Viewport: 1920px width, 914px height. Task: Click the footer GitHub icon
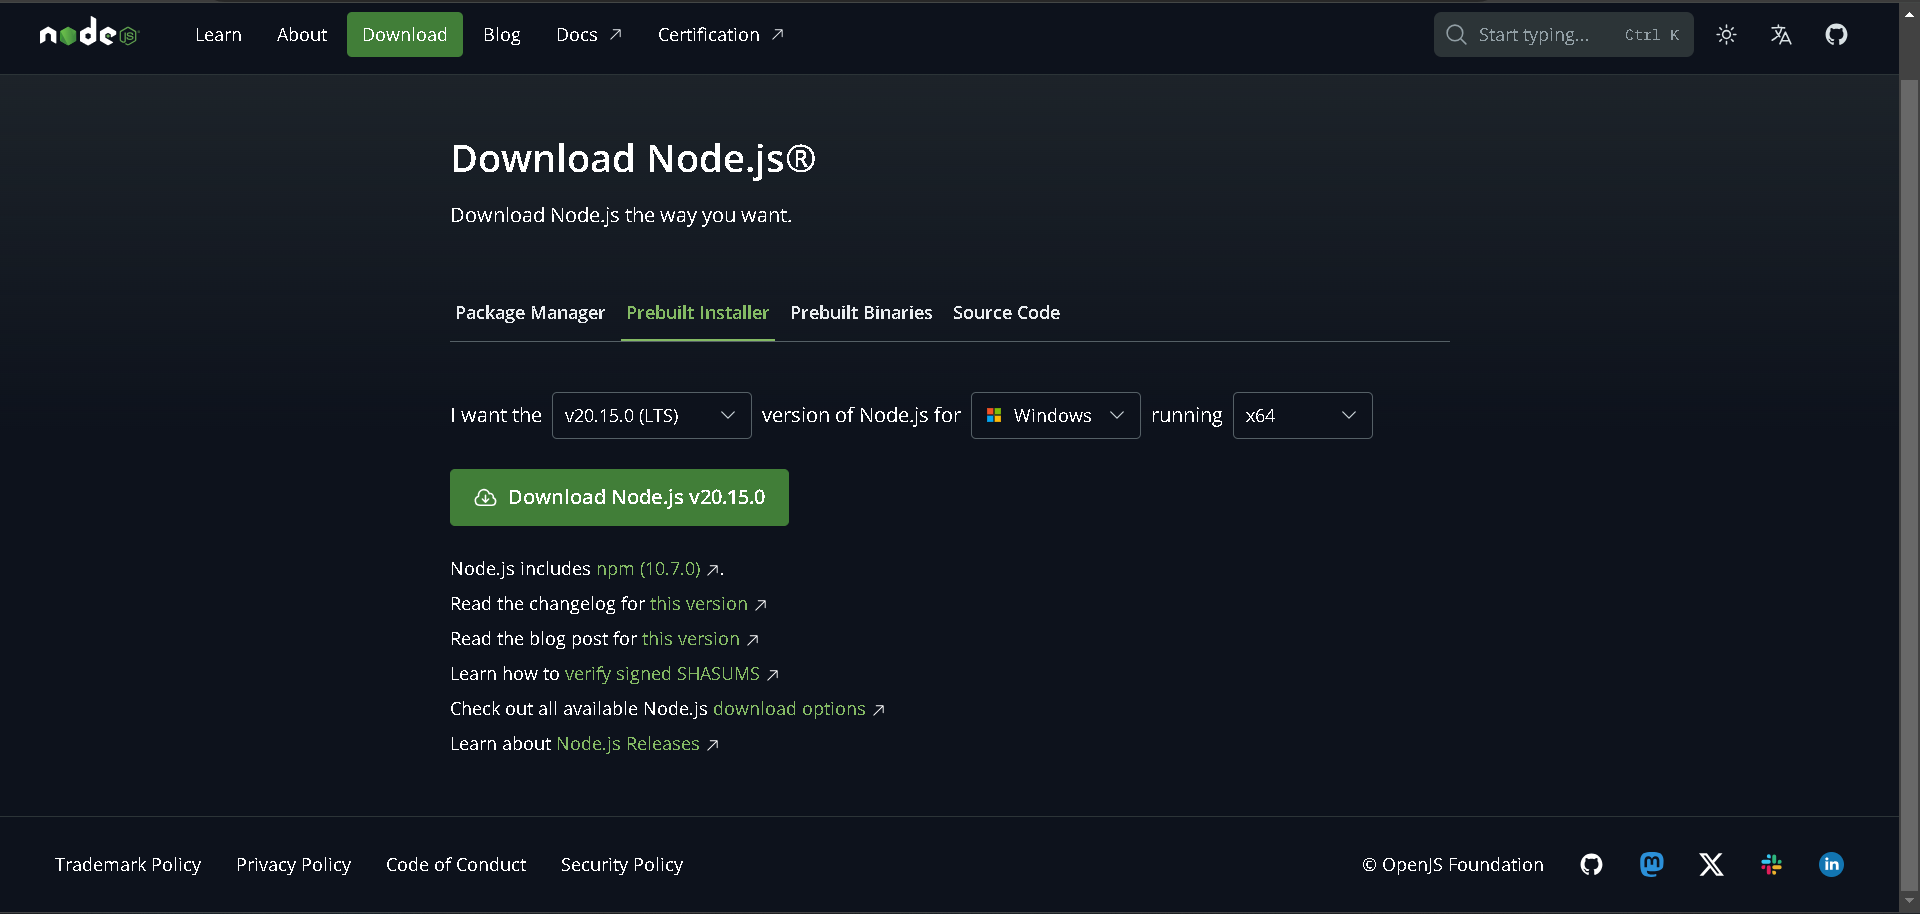1591,864
